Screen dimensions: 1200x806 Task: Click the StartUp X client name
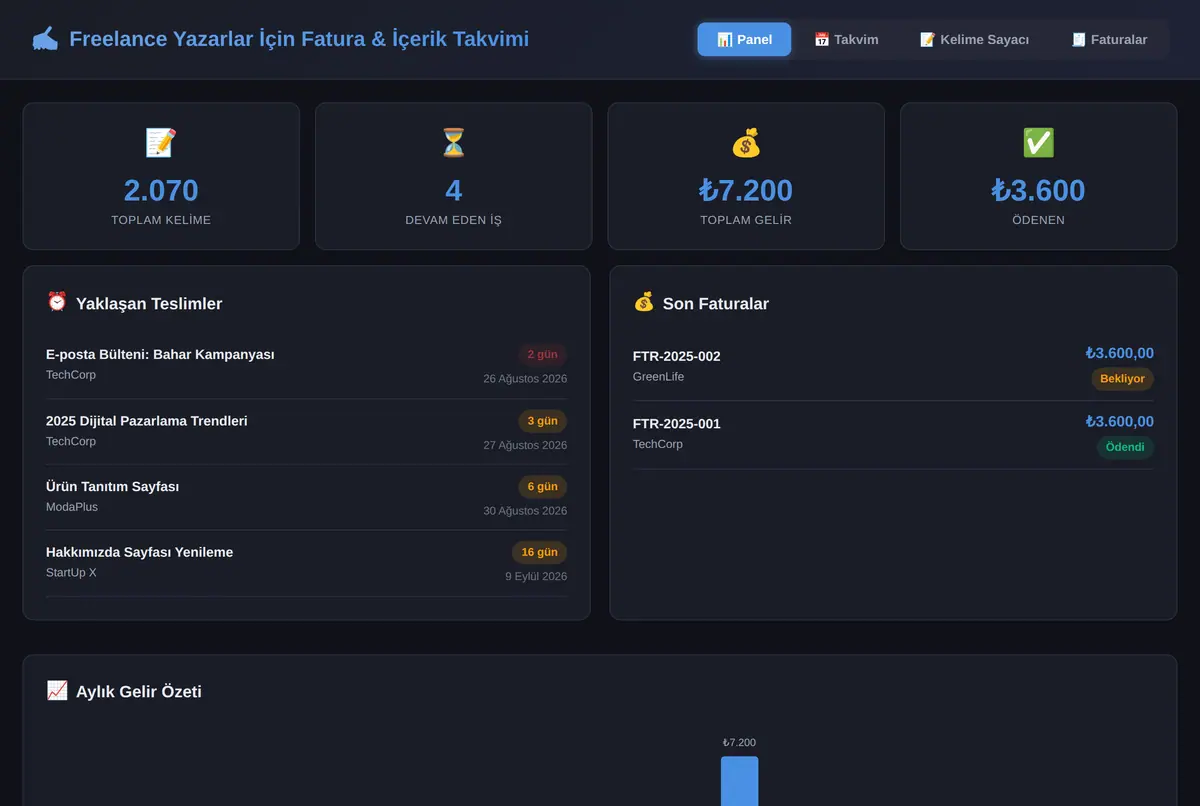pyautogui.click(x=71, y=573)
